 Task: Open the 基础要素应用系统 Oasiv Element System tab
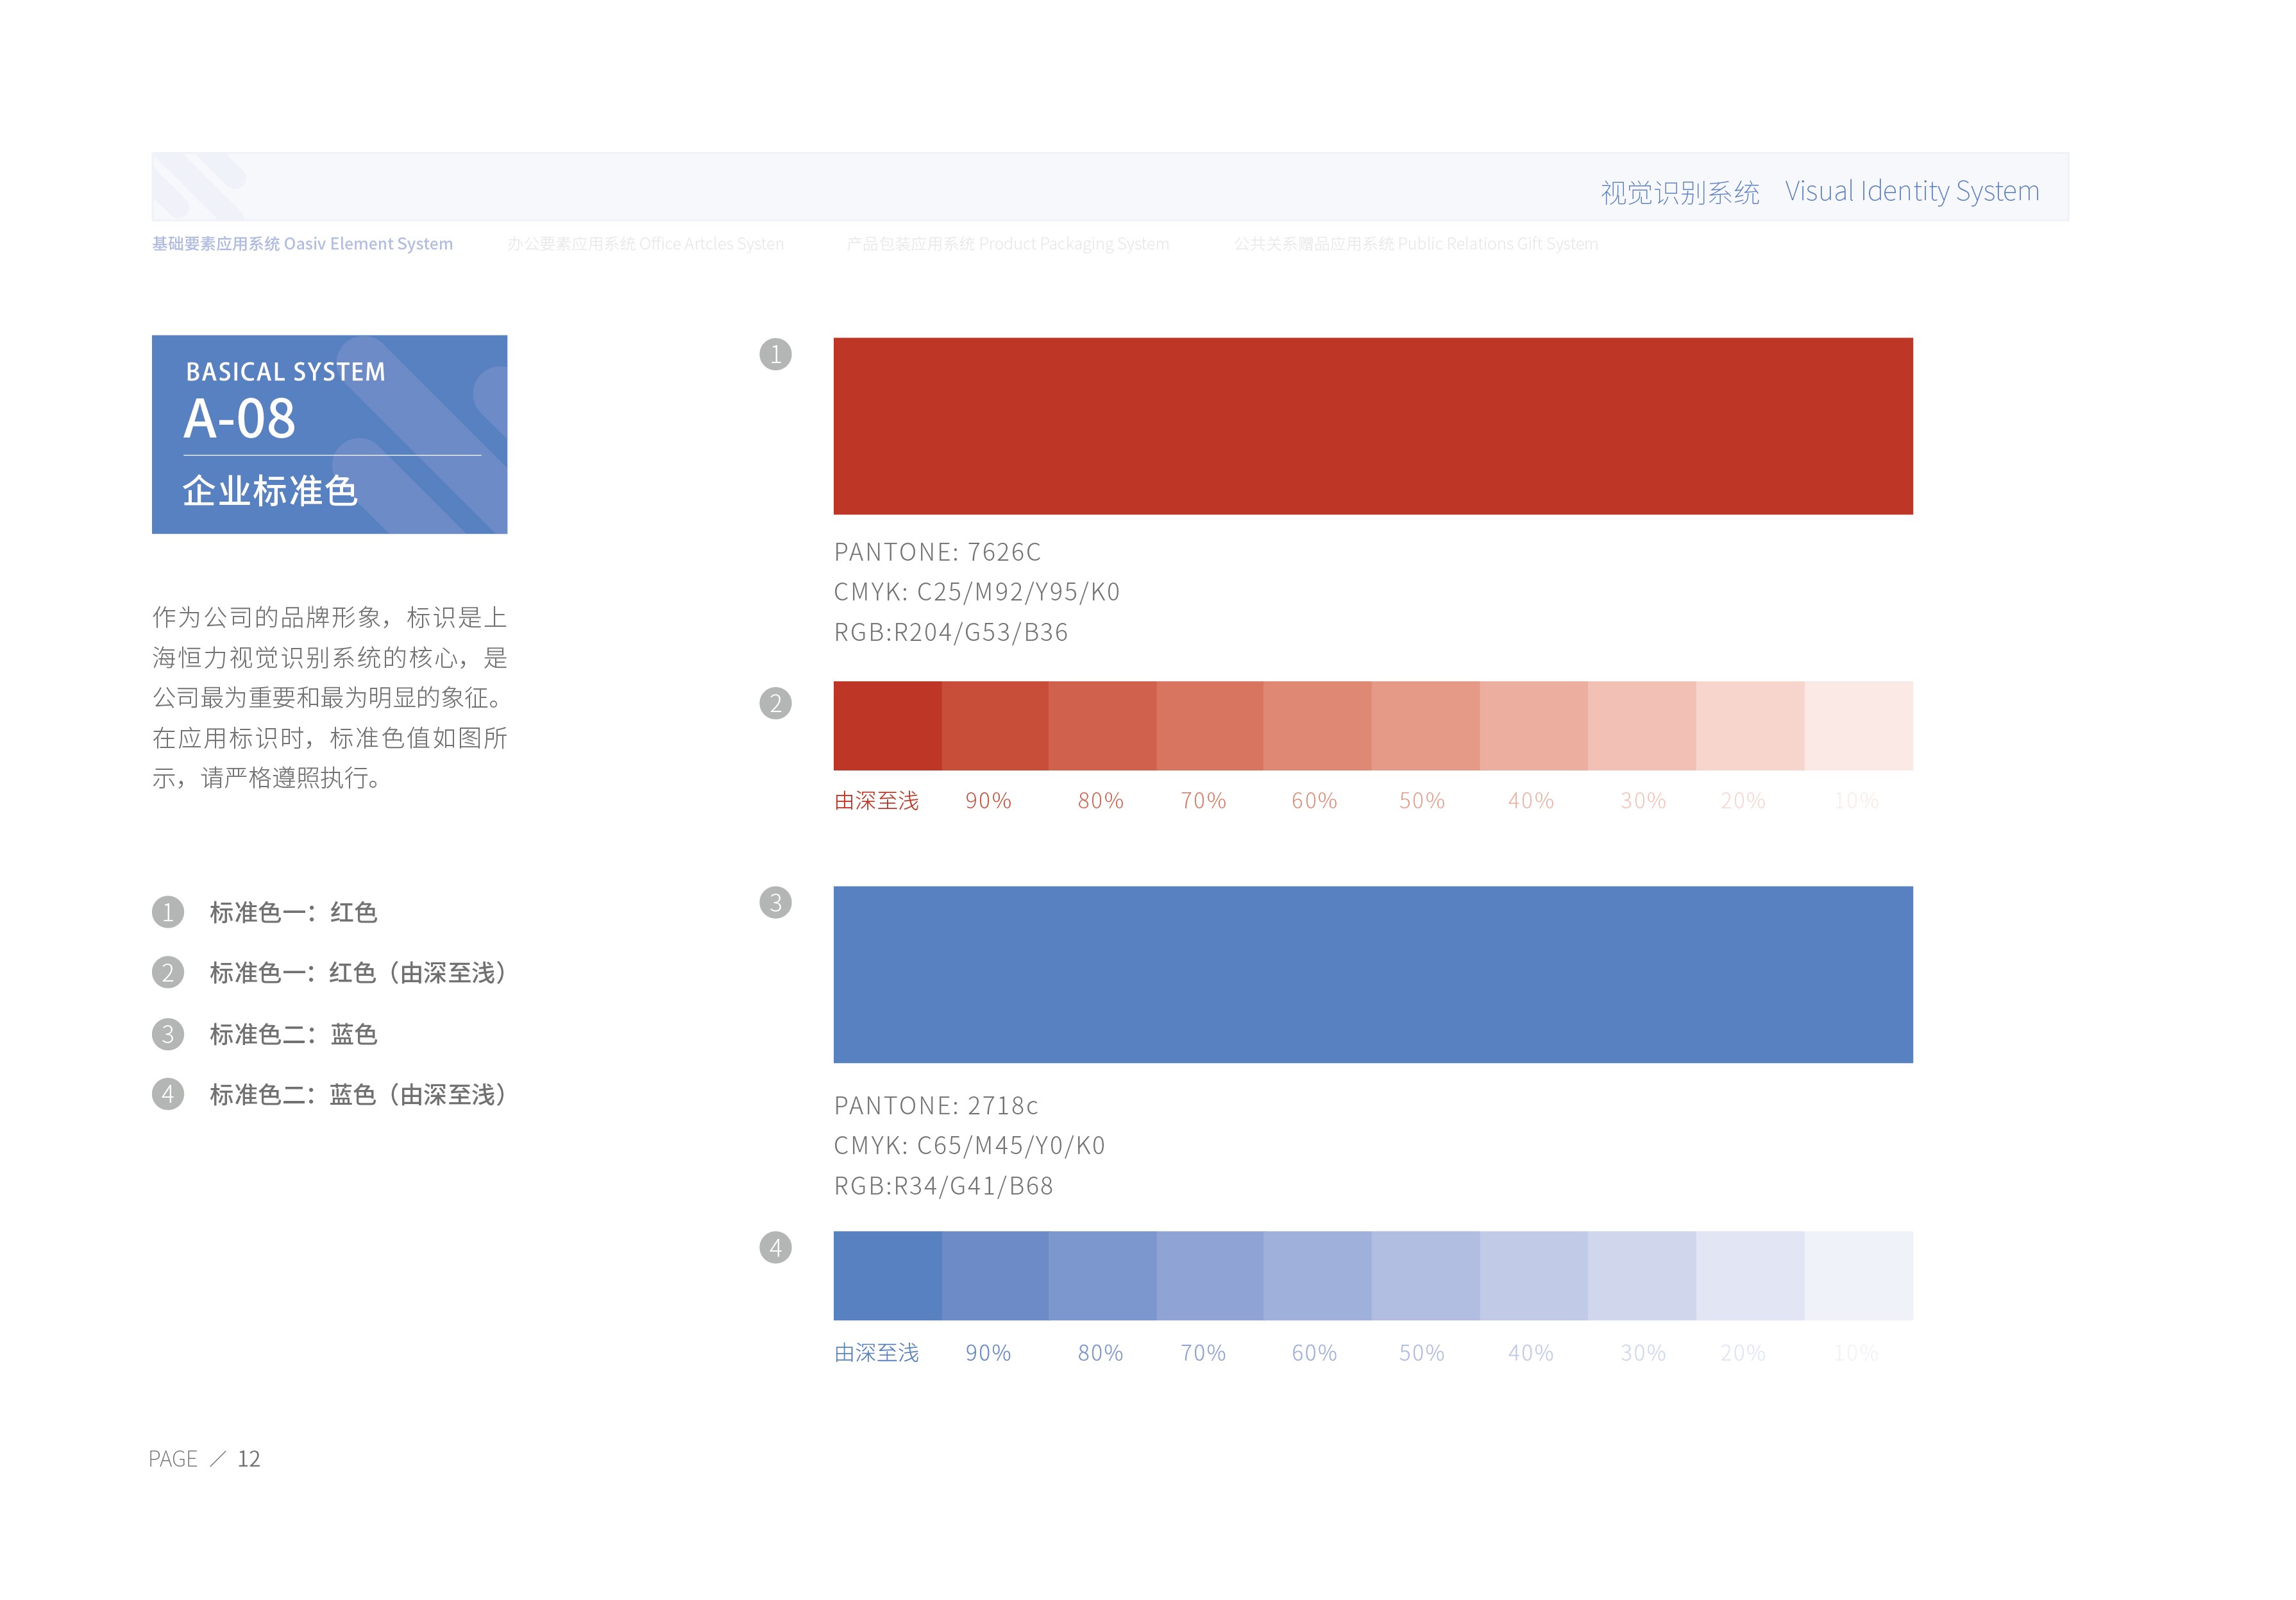302,244
